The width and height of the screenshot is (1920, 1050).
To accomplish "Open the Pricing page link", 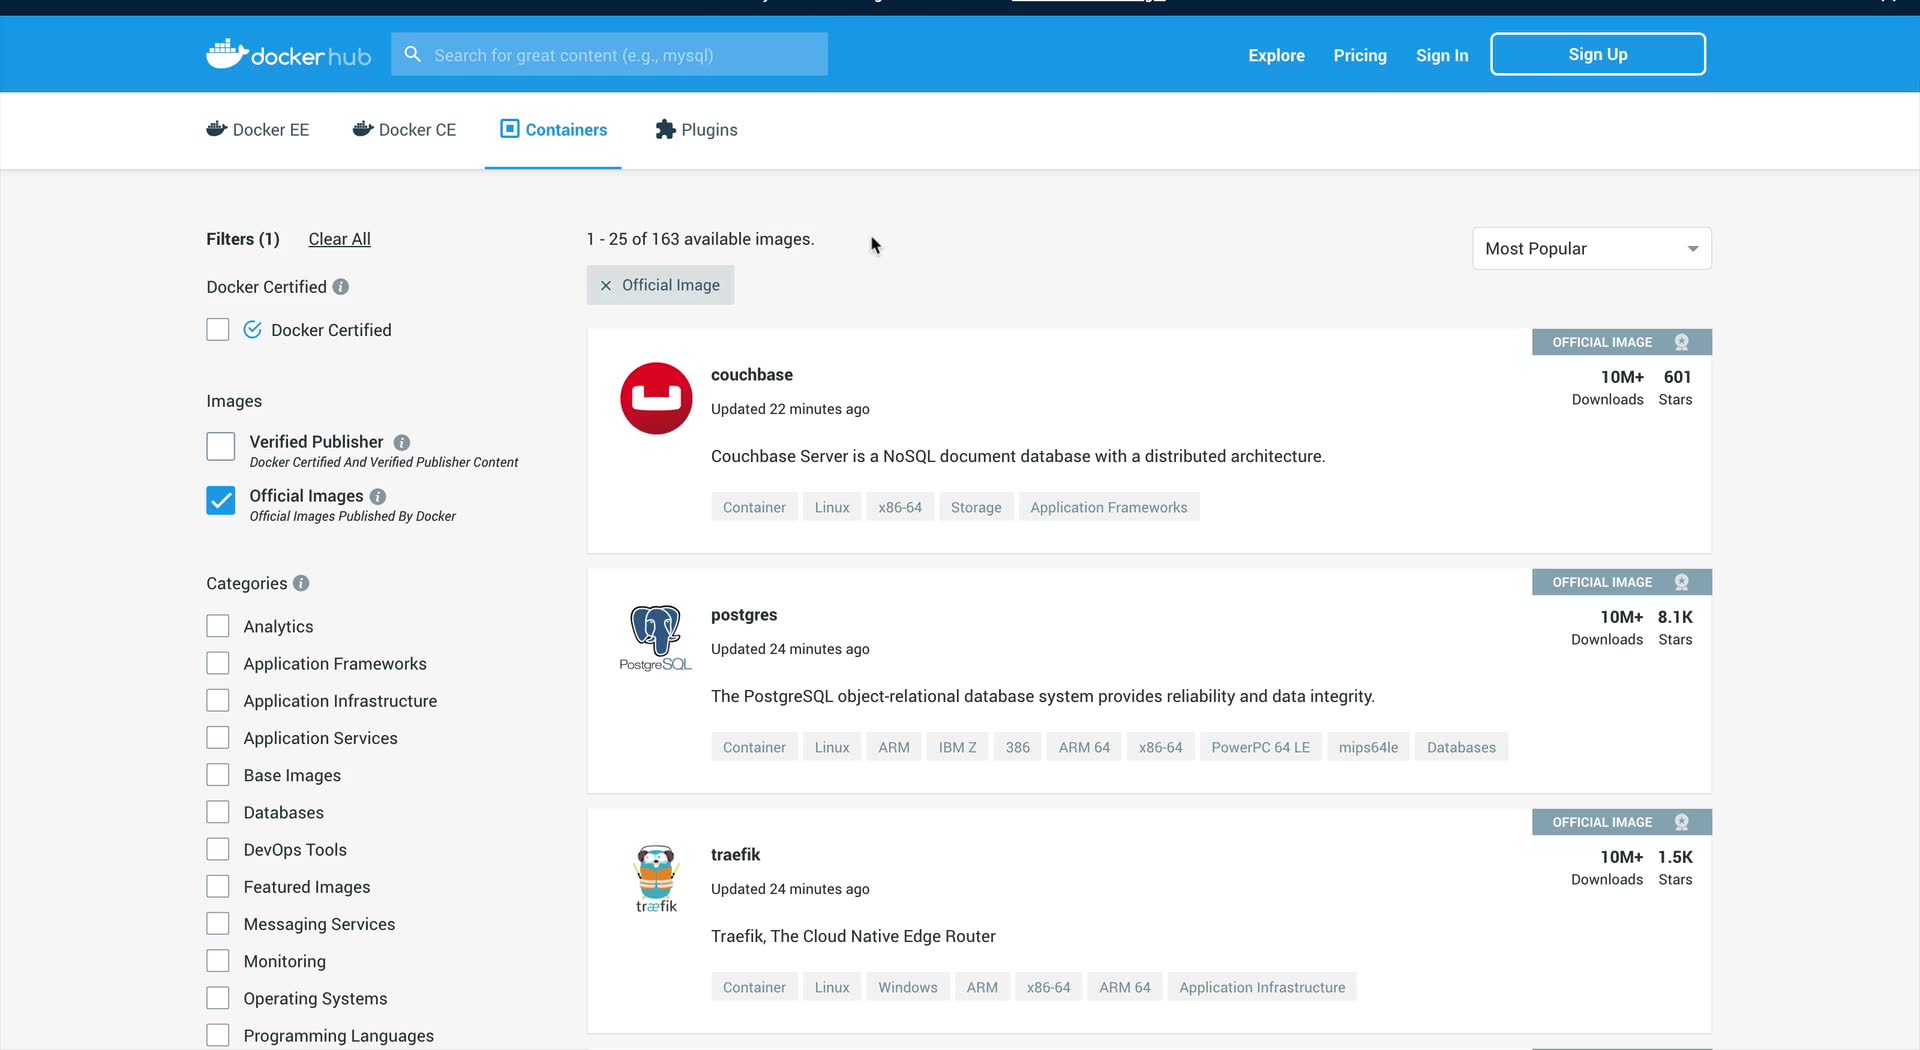I will click(1360, 56).
